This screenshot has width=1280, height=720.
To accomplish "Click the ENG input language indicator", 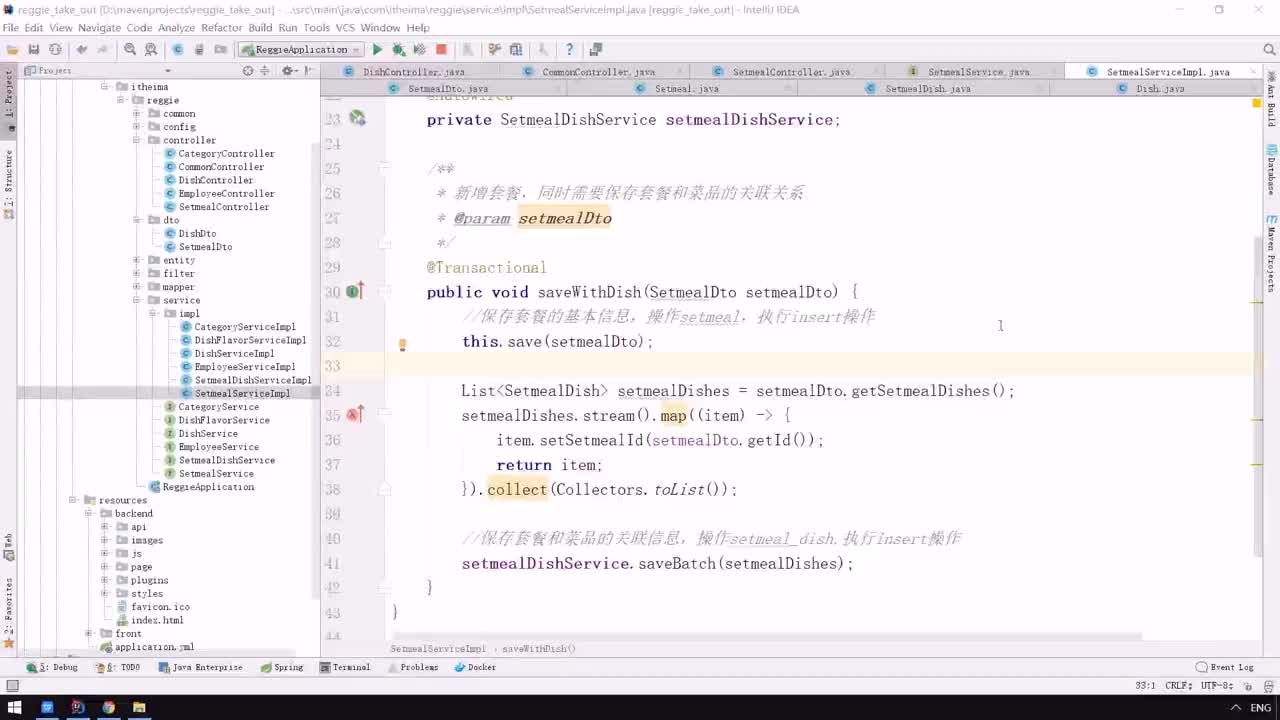I will click(1260, 707).
